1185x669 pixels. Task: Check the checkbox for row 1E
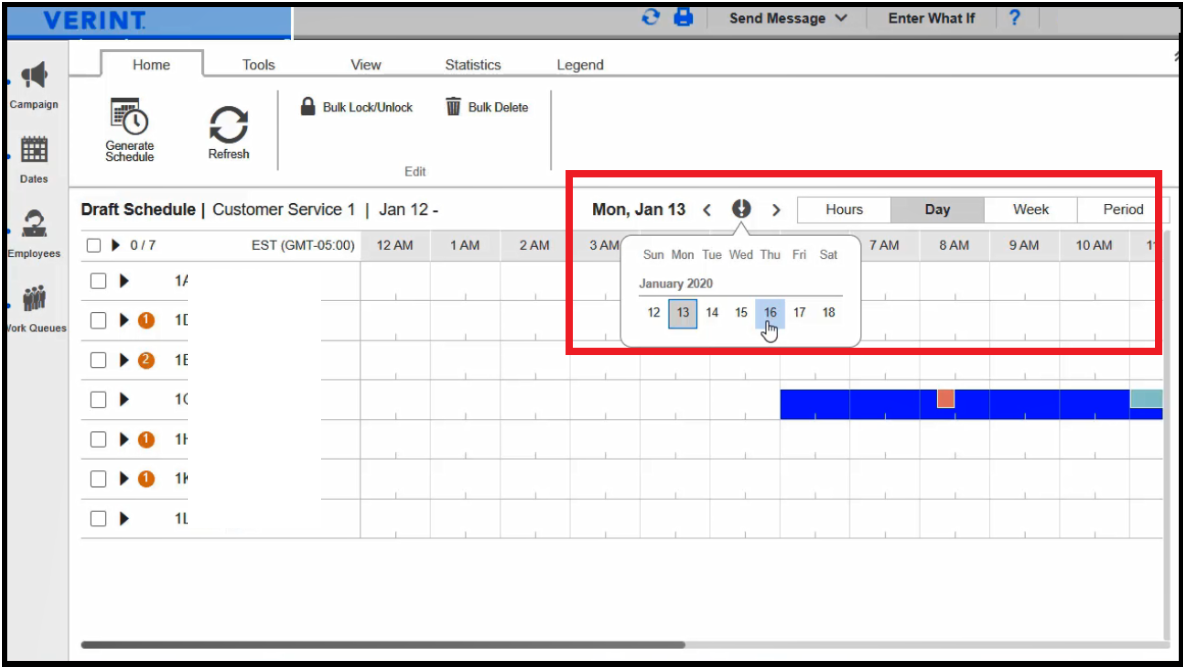(x=98, y=360)
